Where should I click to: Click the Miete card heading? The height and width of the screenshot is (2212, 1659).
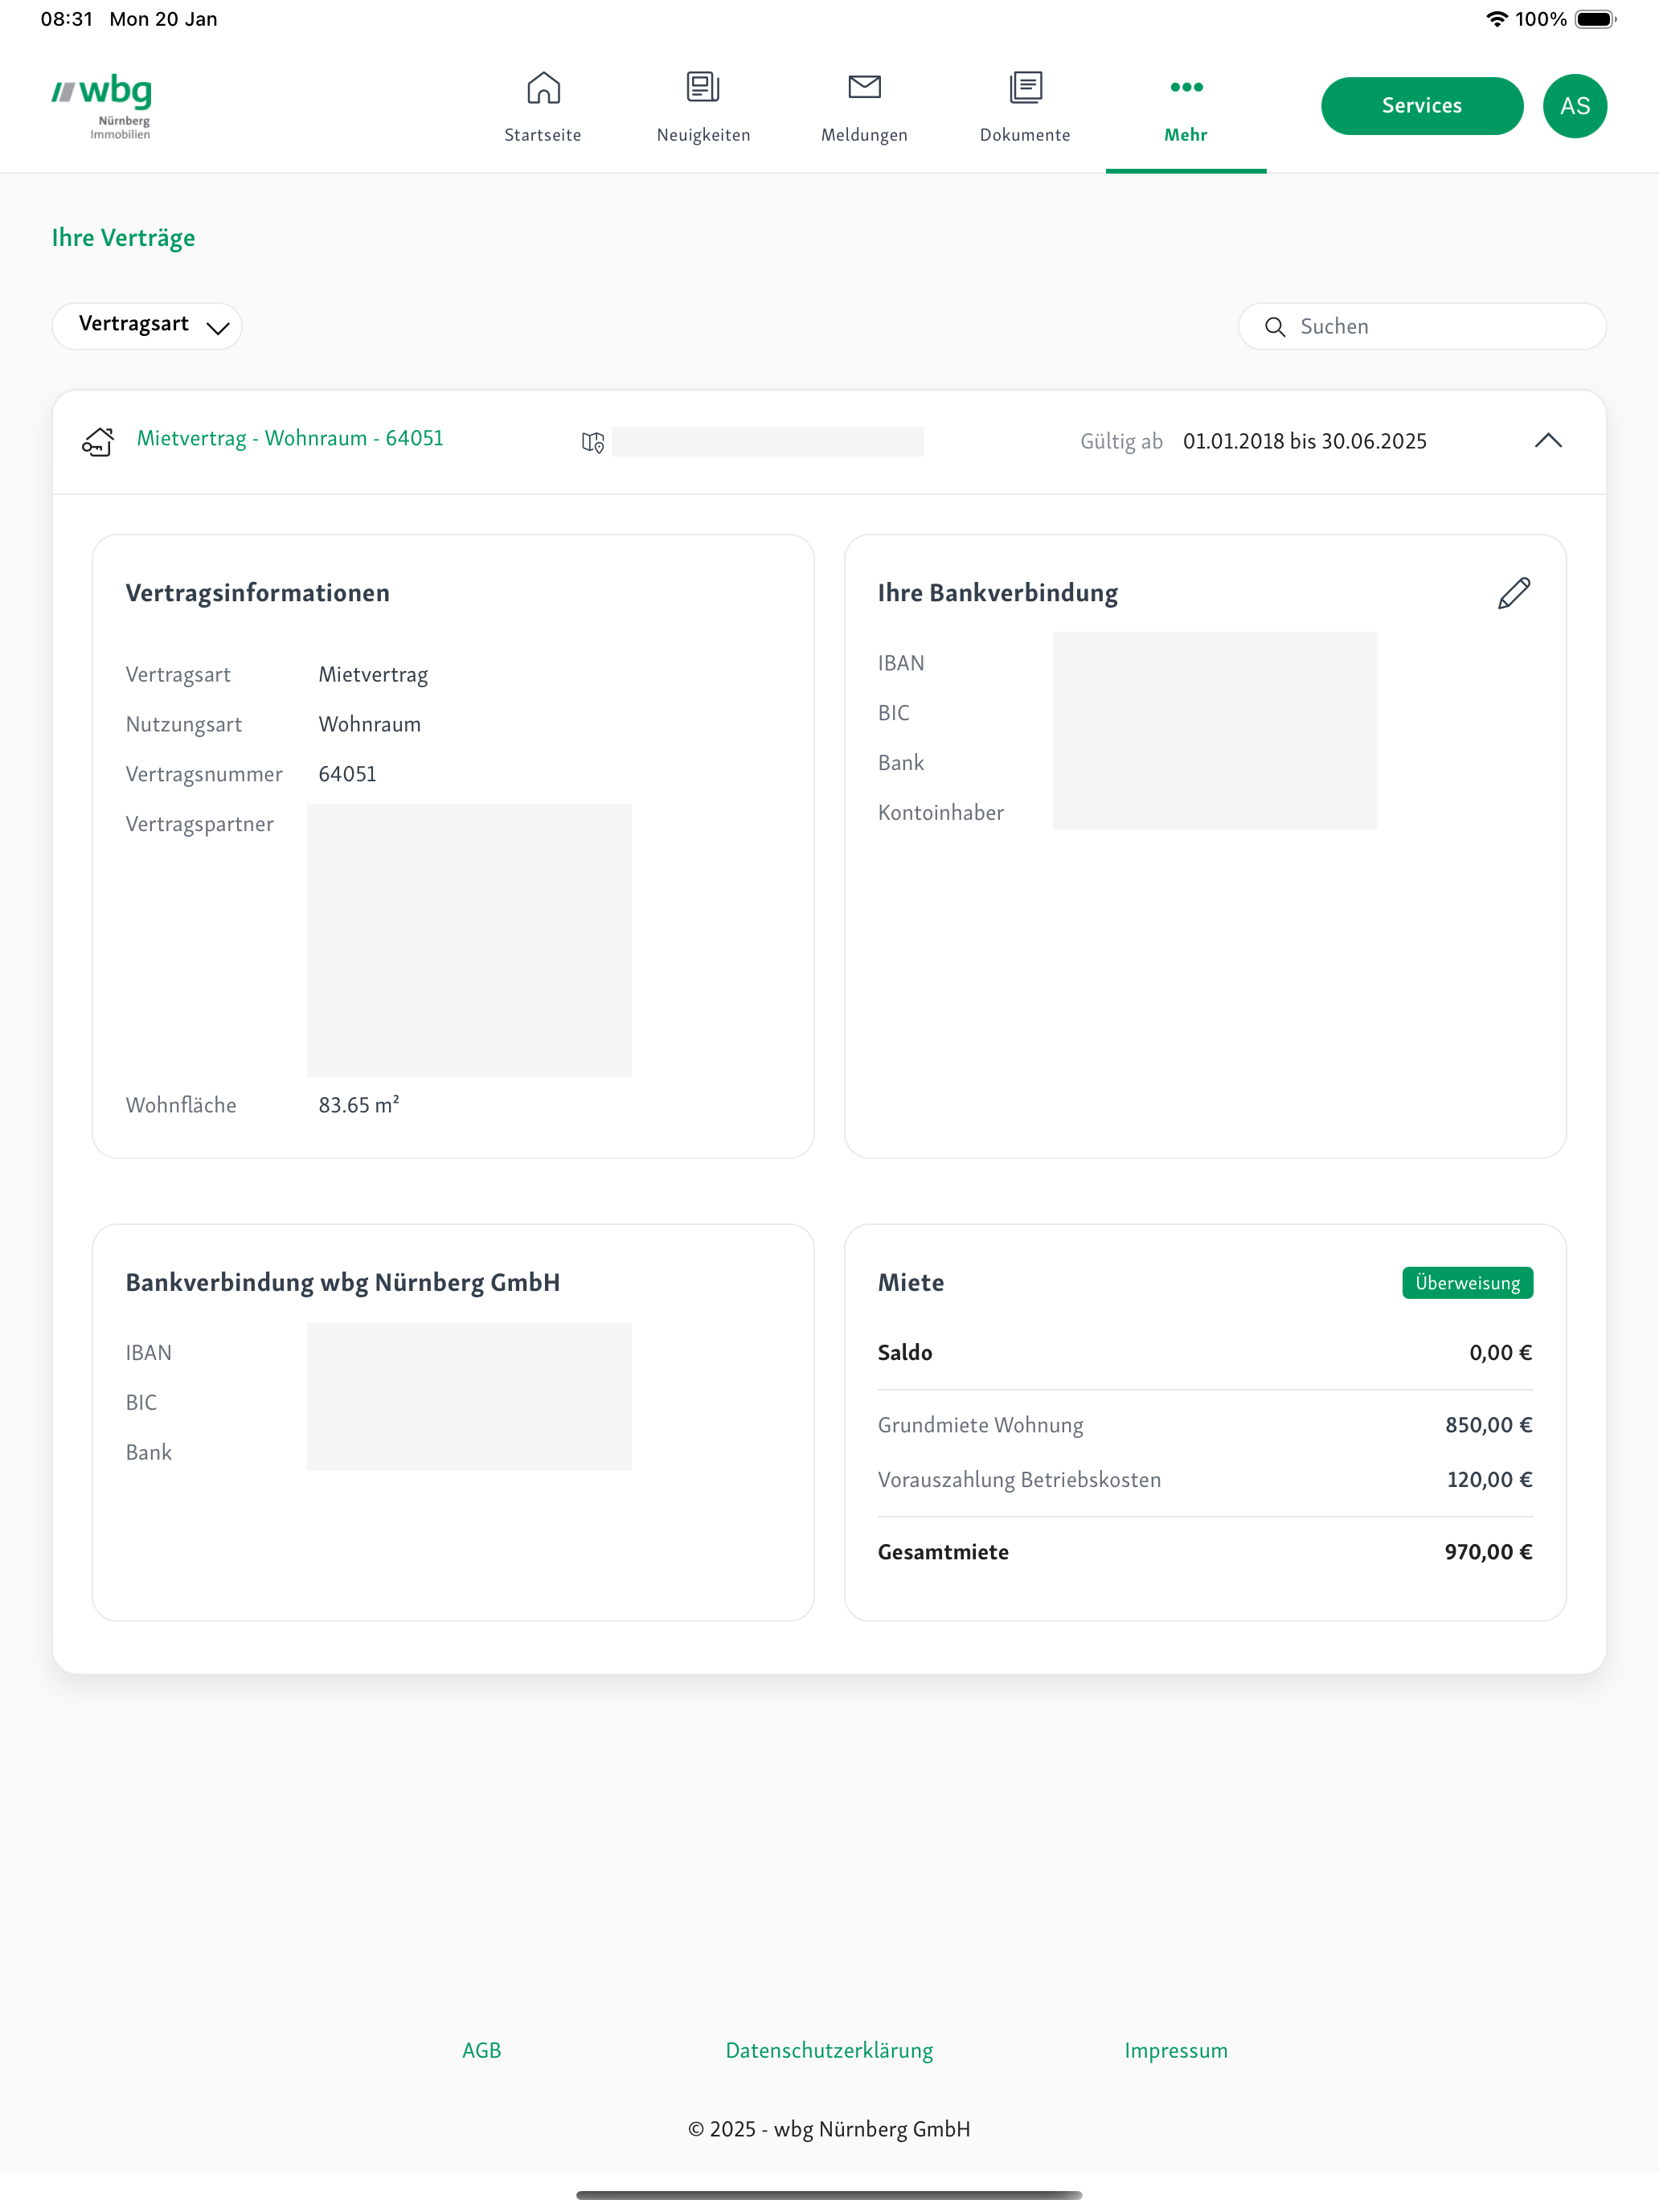tap(911, 1283)
